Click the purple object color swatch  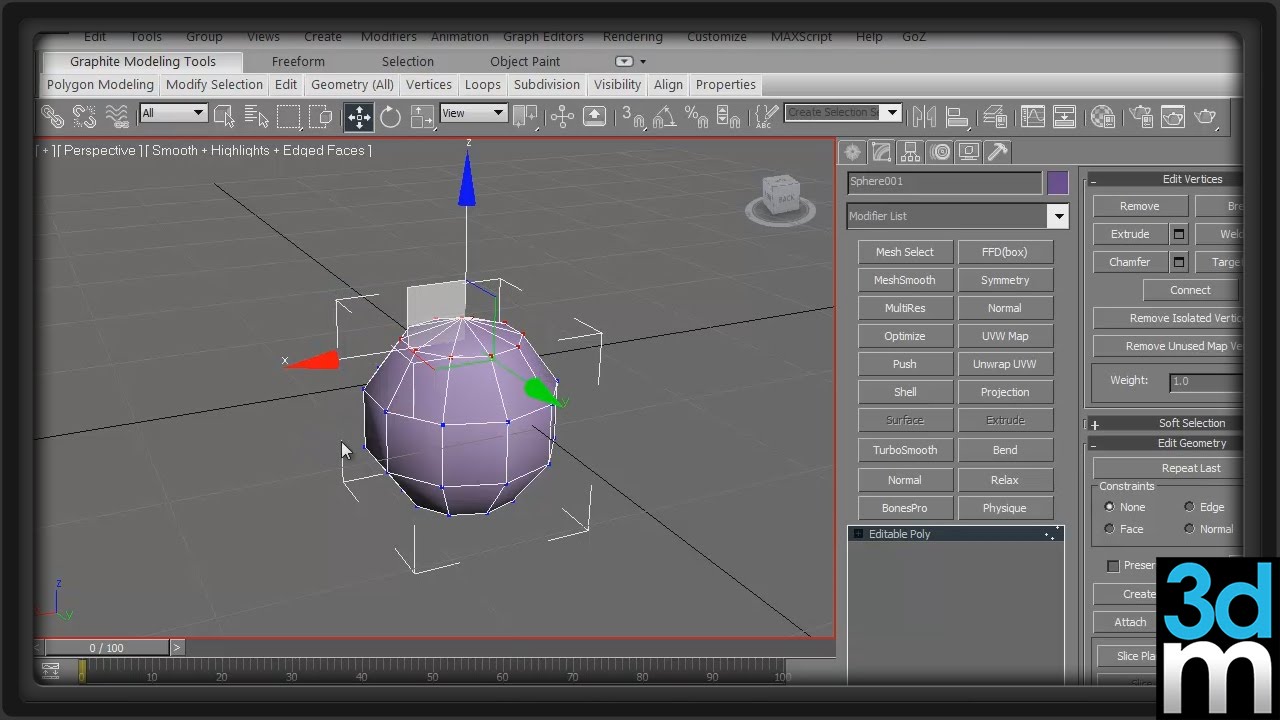pos(1057,182)
